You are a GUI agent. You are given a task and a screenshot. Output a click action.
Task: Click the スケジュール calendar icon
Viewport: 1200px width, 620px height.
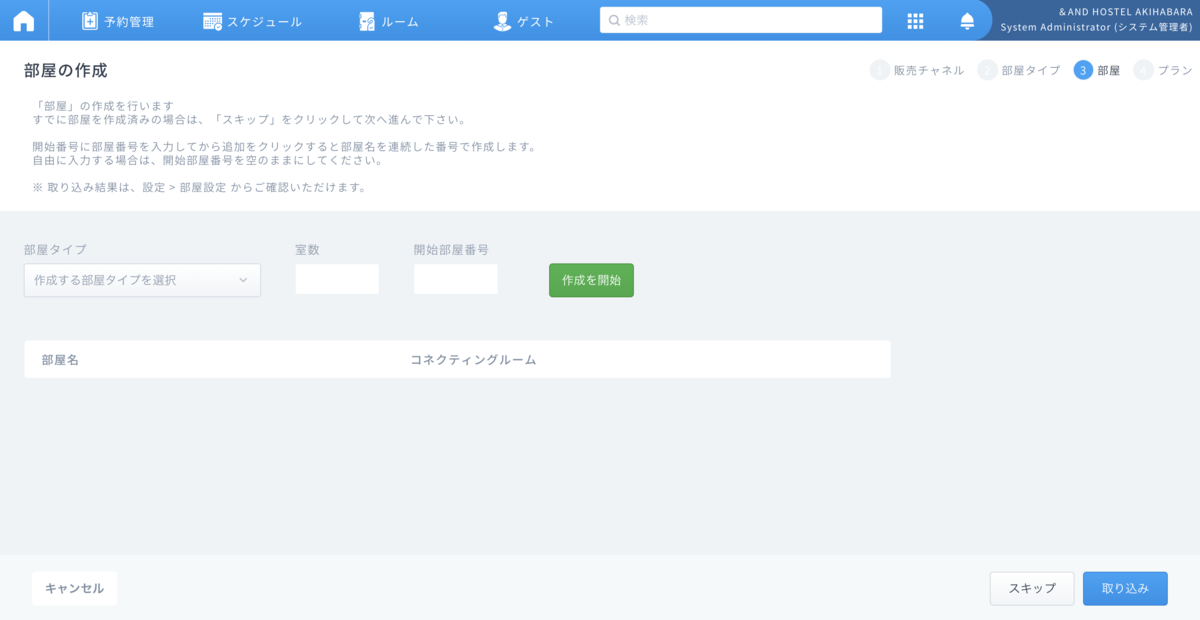(x=212, y=21)
